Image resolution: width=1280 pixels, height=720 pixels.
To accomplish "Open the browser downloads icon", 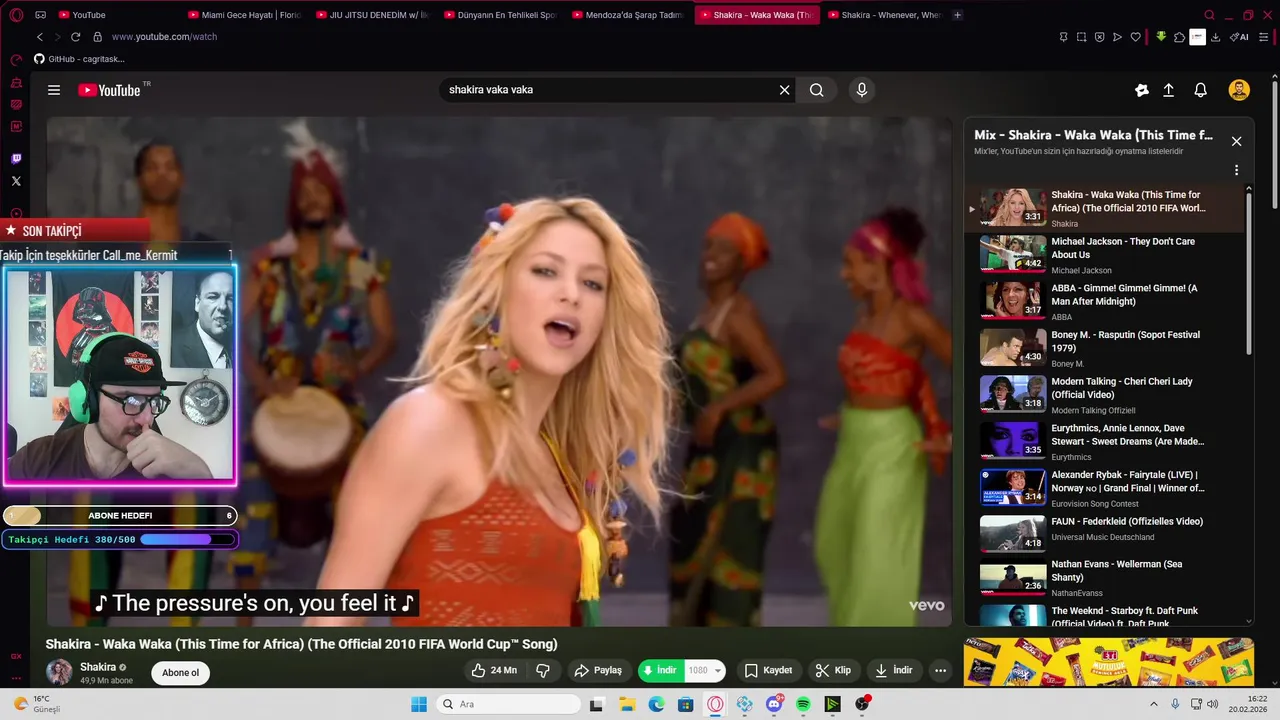I will 1215,37.
